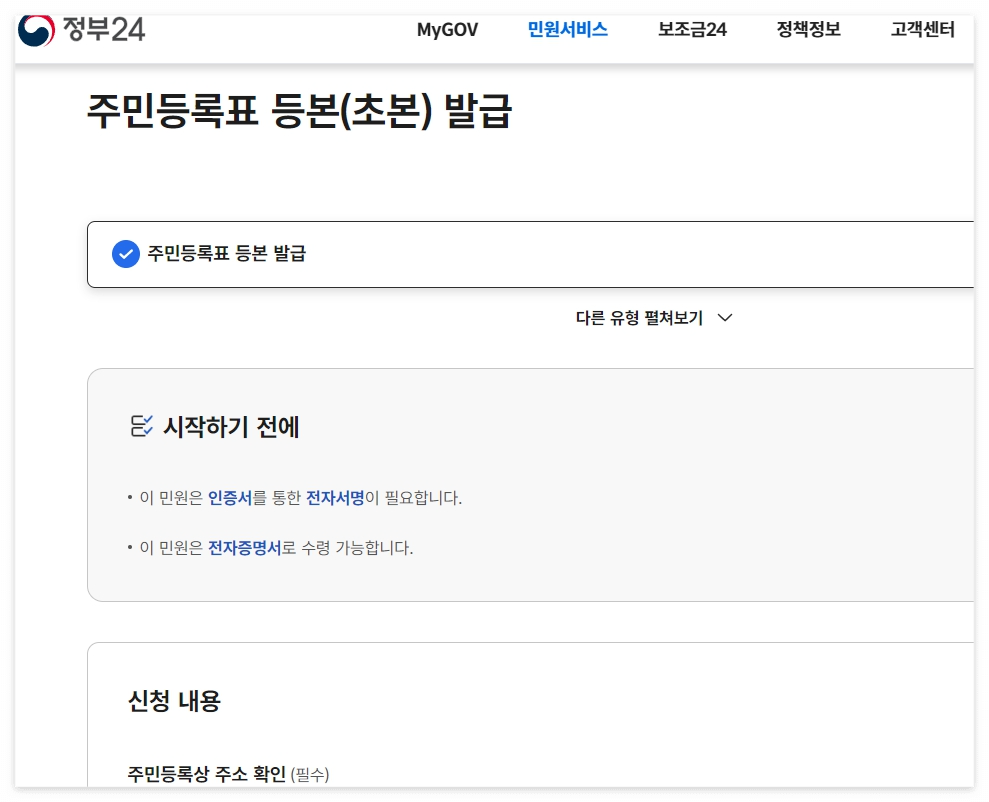Open the 보조금24 menu

point(692,30)
